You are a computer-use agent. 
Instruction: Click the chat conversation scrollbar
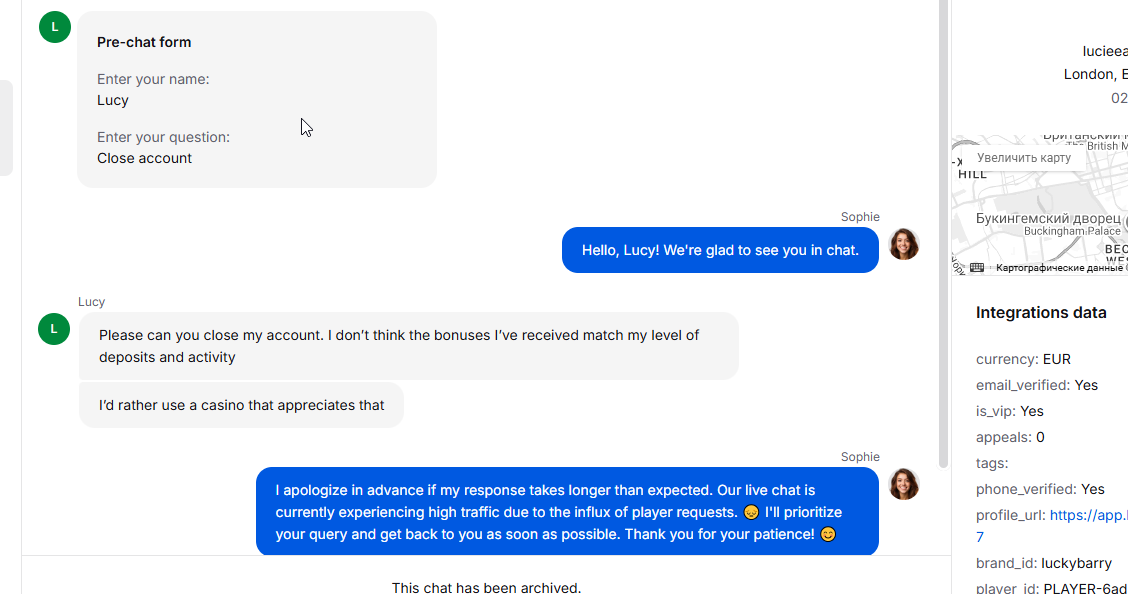[943, 230]
